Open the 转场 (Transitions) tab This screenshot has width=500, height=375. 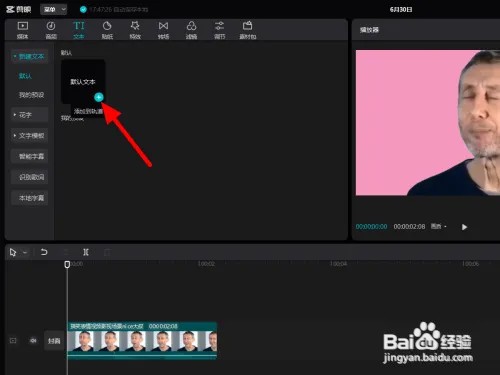click(x=163, y=30)
